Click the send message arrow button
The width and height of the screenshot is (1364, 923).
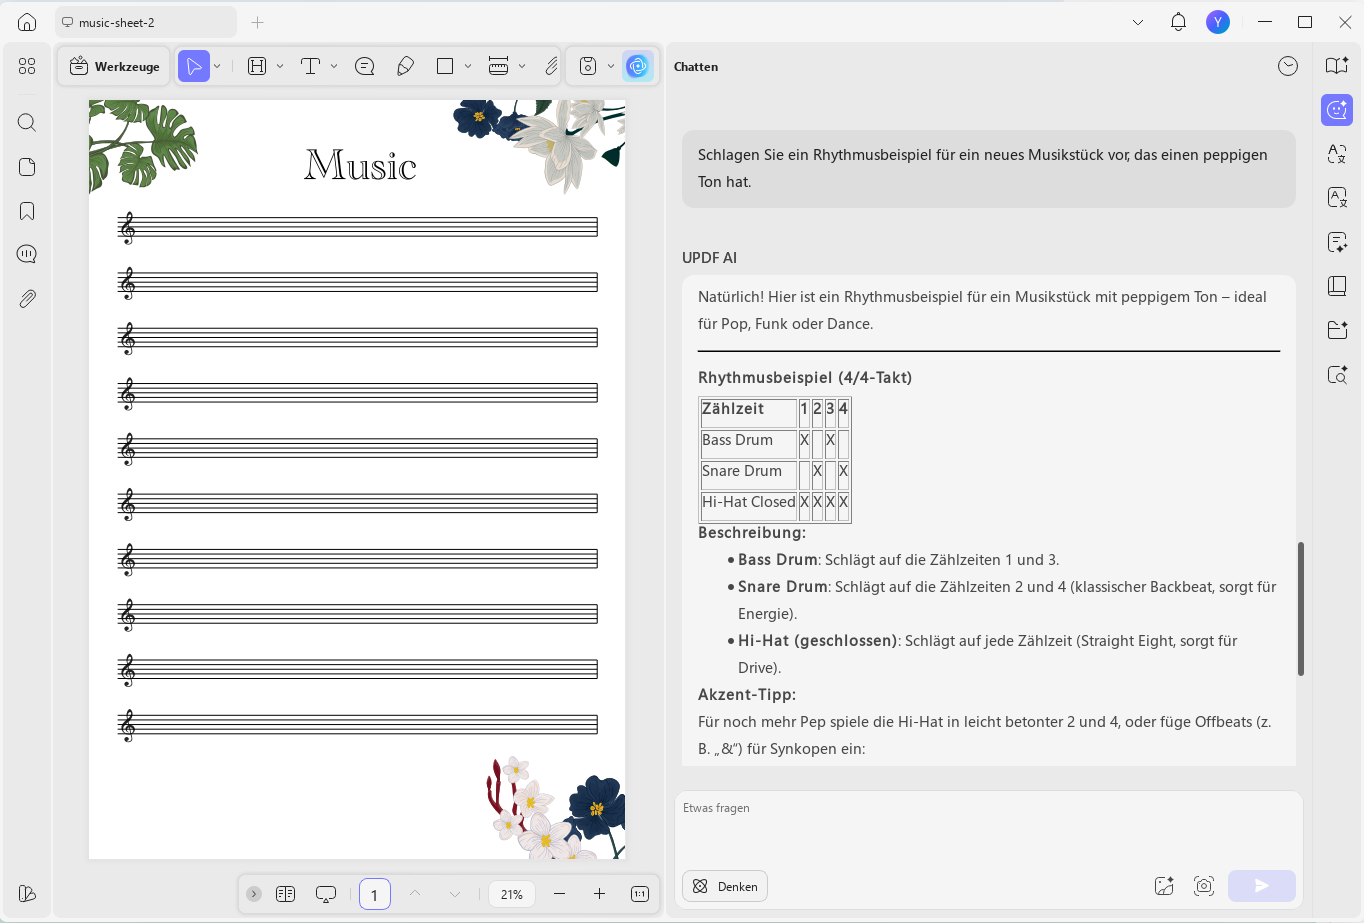coord(1262,886)
